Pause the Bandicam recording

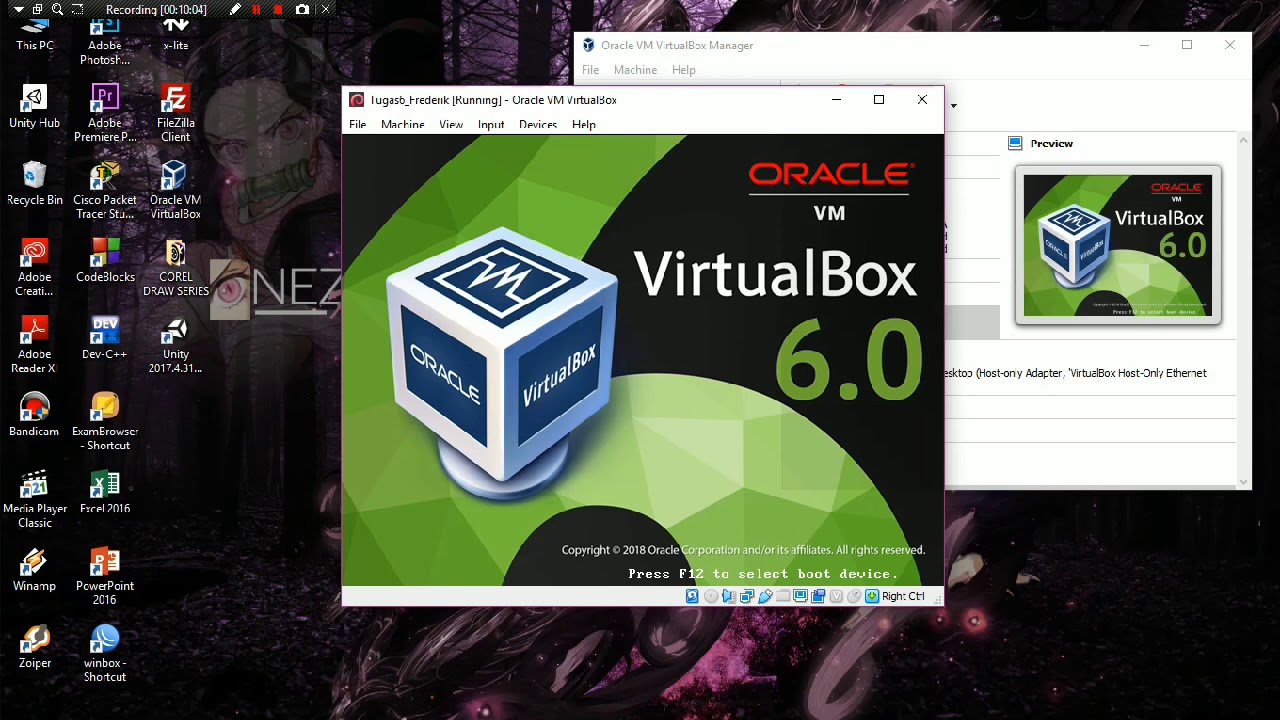click(x=256, y=10)
